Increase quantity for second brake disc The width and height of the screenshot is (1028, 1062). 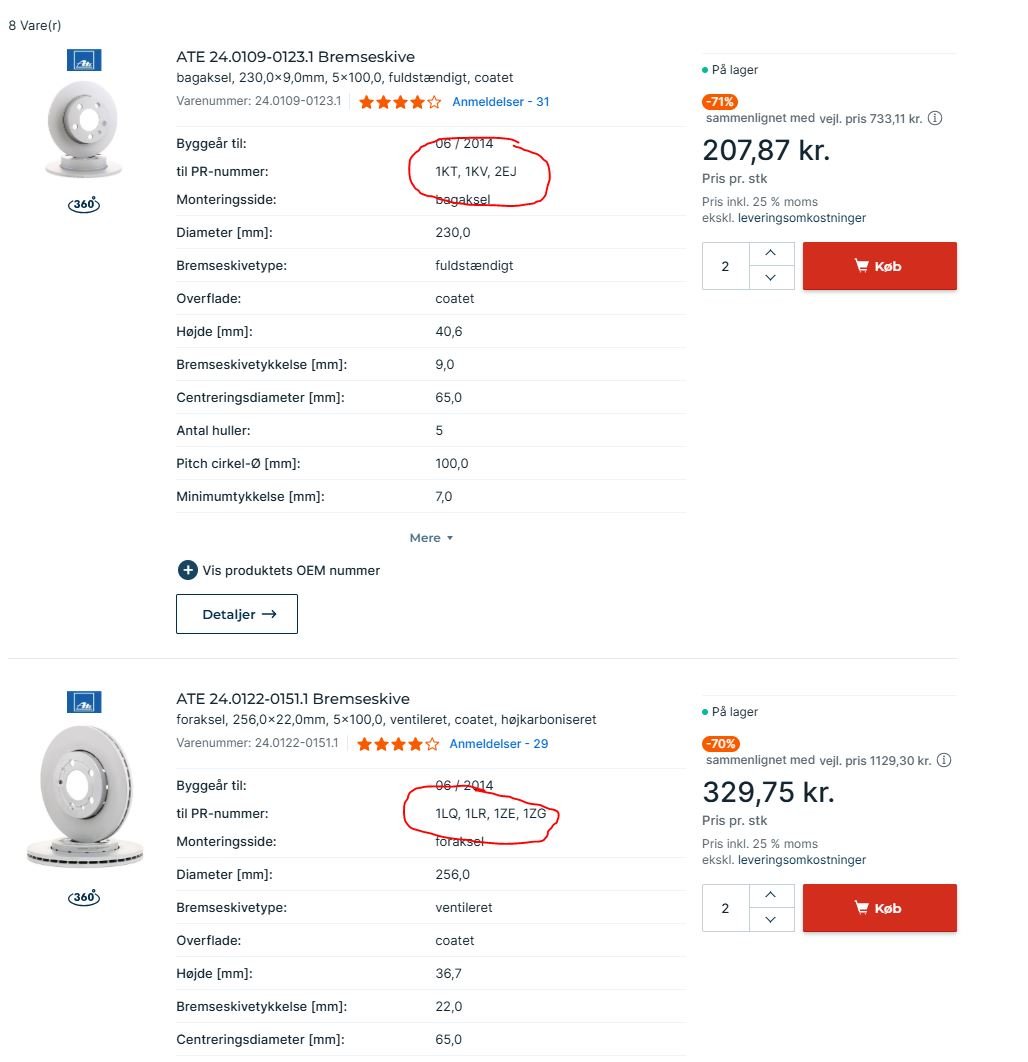pos(771,896)
